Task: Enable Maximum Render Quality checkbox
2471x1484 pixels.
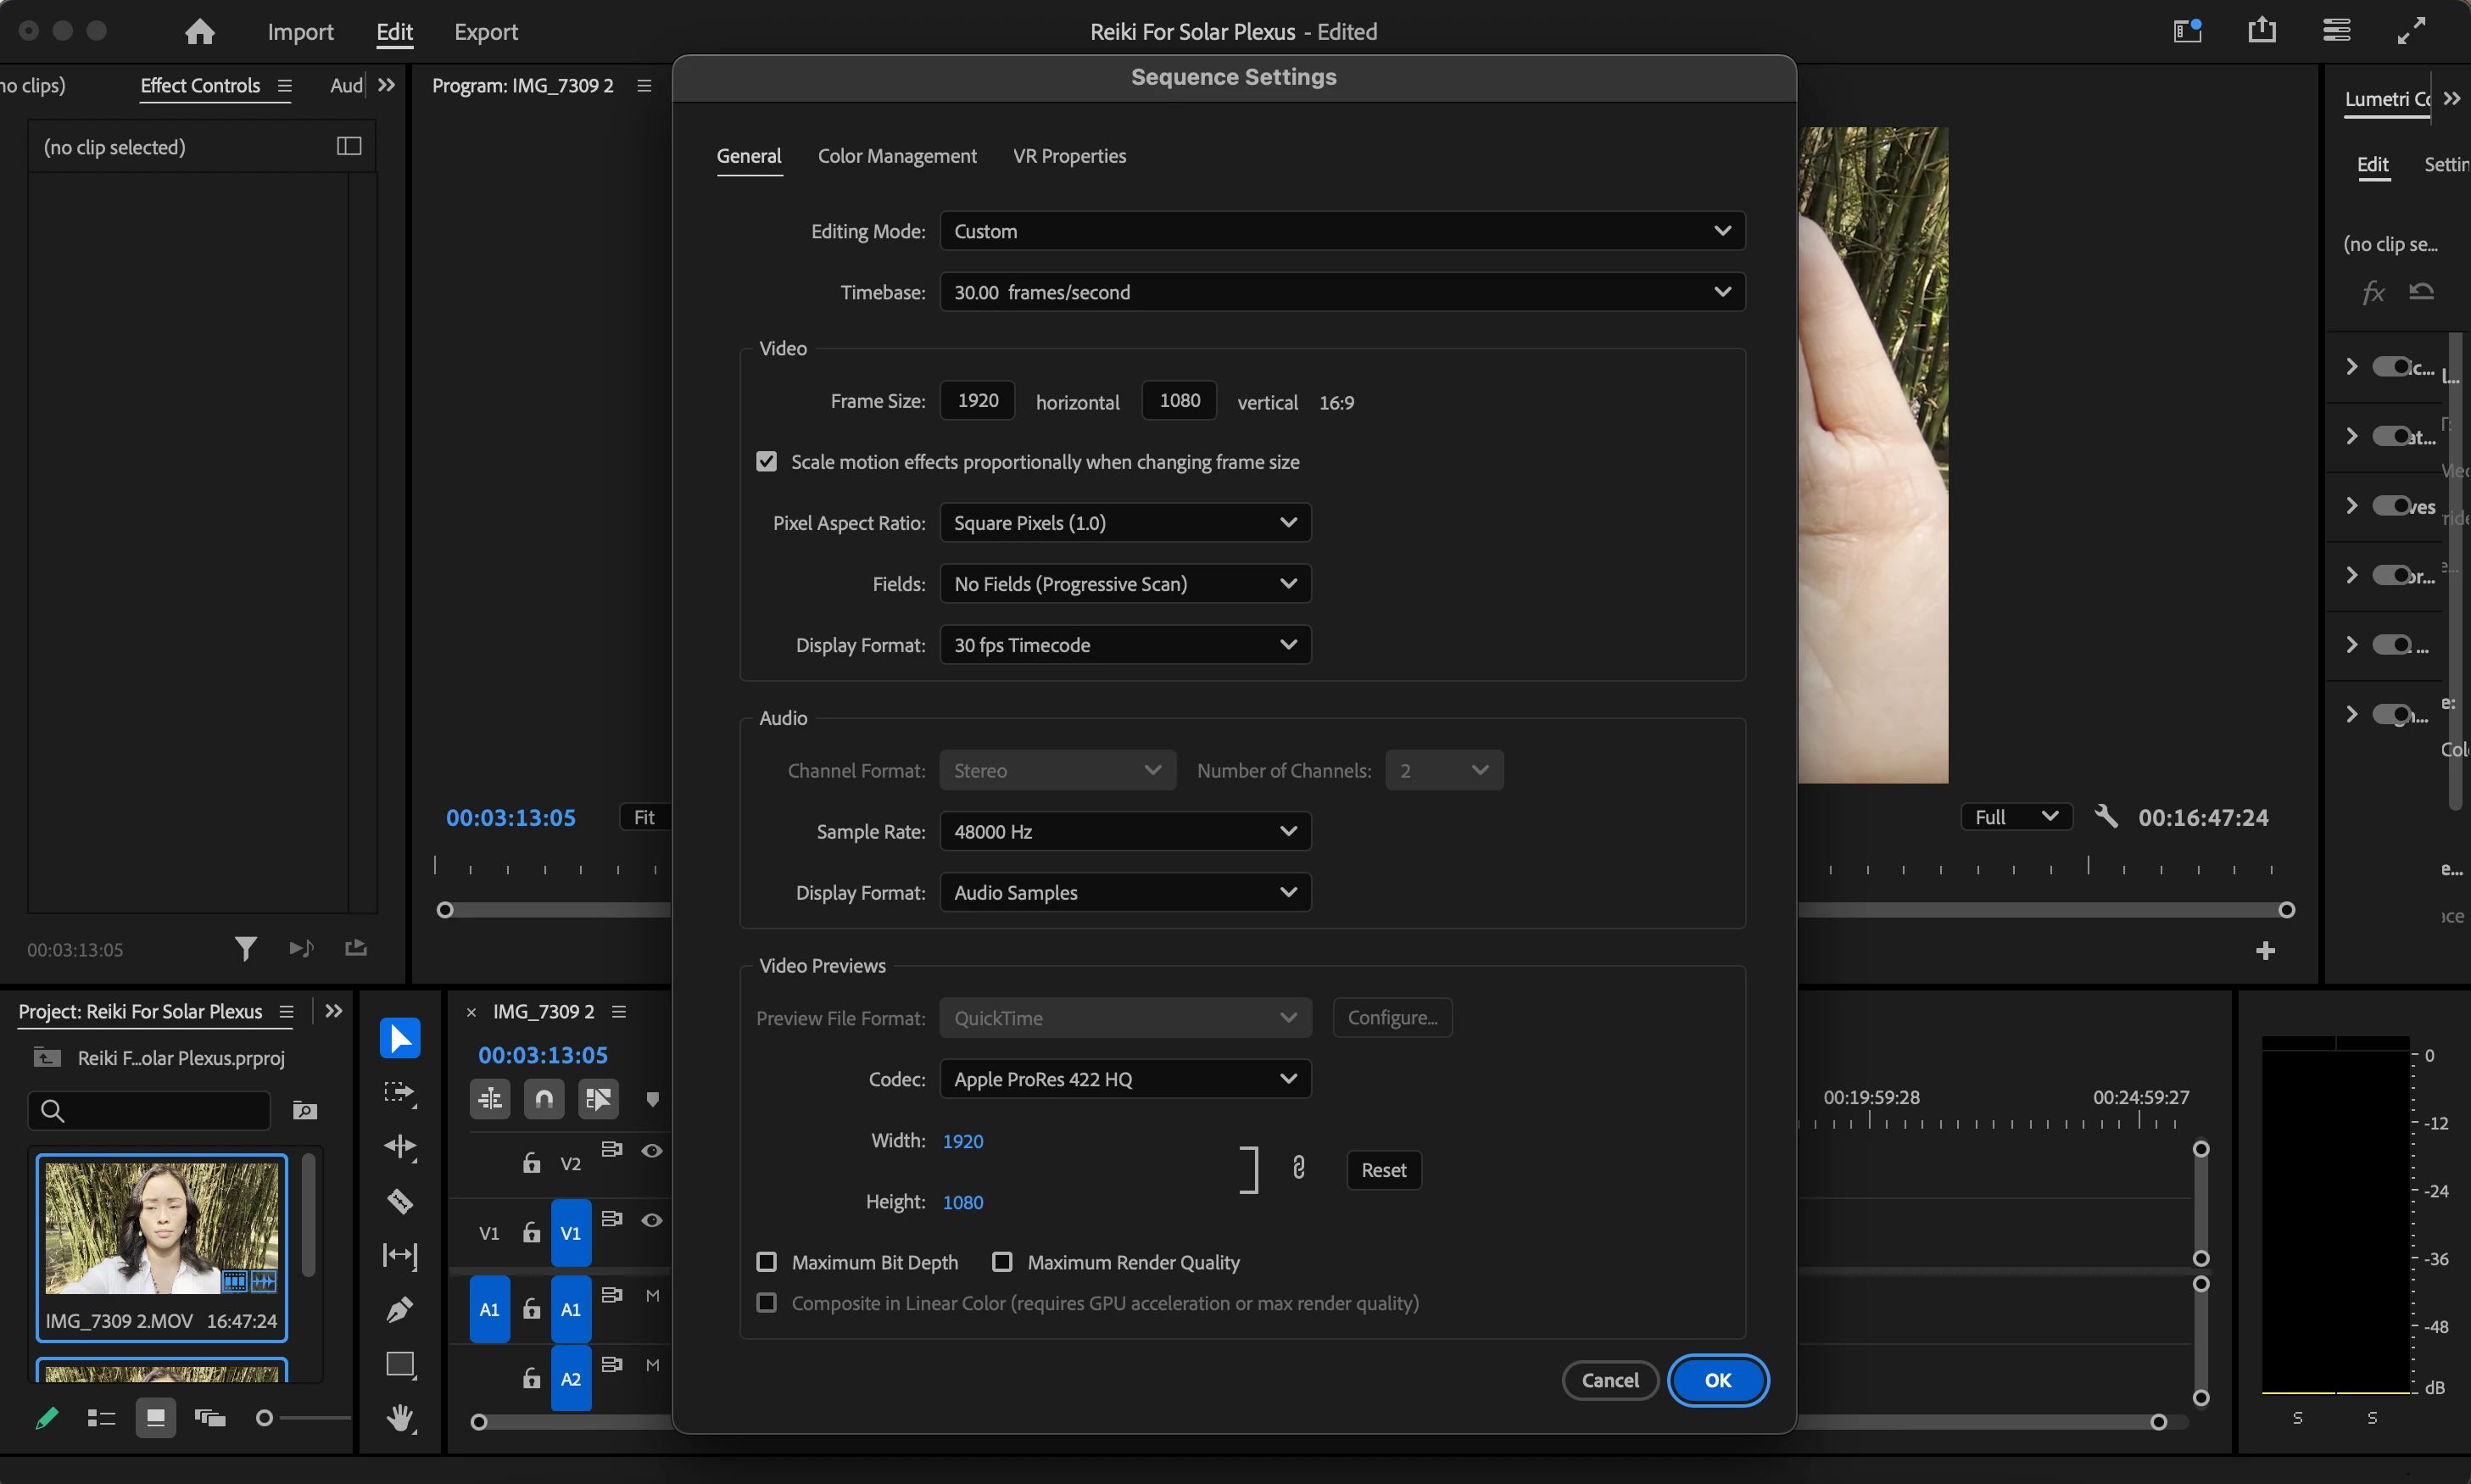Action: (x=1002, y=1262)
